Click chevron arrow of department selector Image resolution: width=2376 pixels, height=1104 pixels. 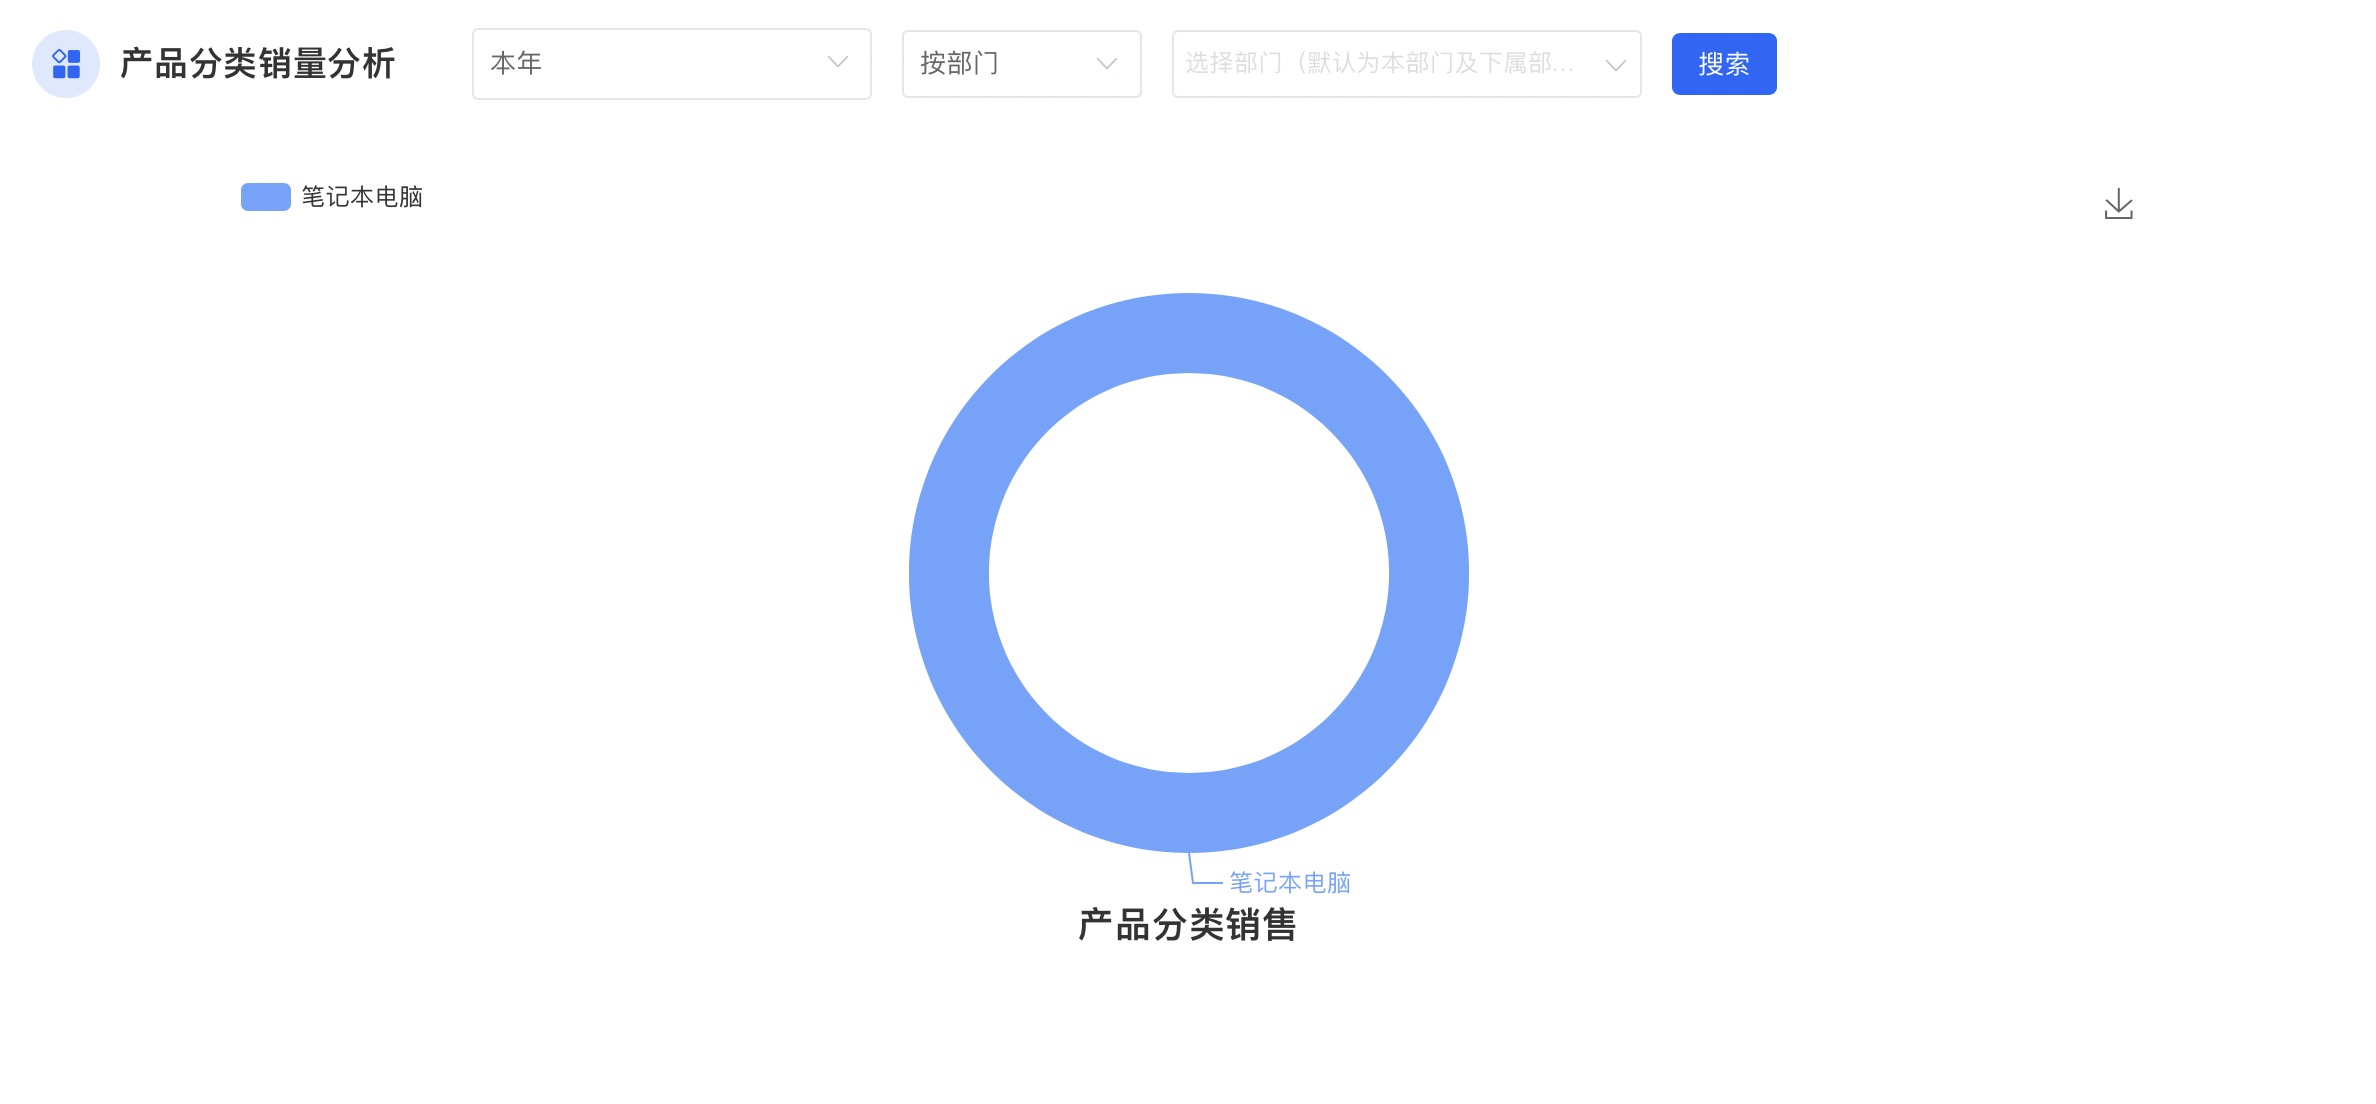pos(1615,65)
